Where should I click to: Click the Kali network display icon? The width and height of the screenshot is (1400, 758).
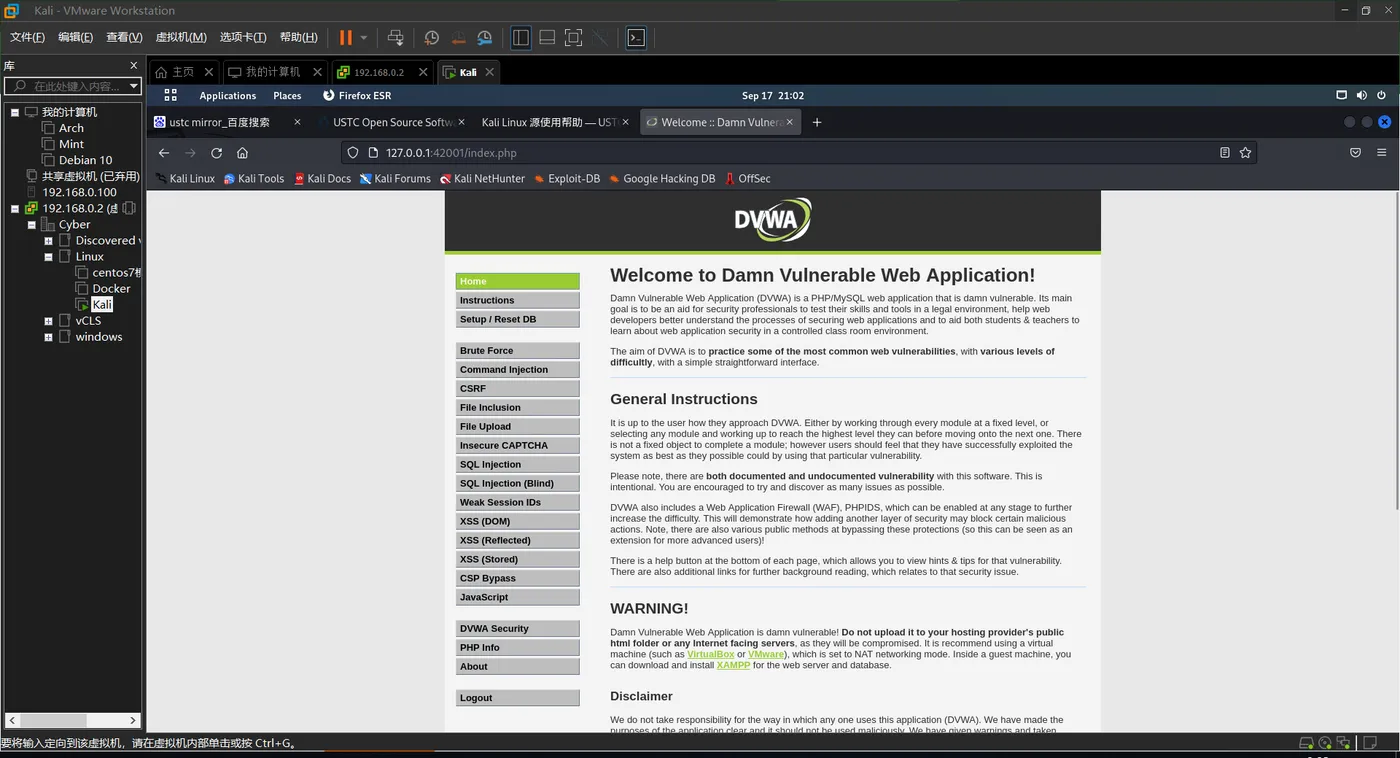point(1341,95)
